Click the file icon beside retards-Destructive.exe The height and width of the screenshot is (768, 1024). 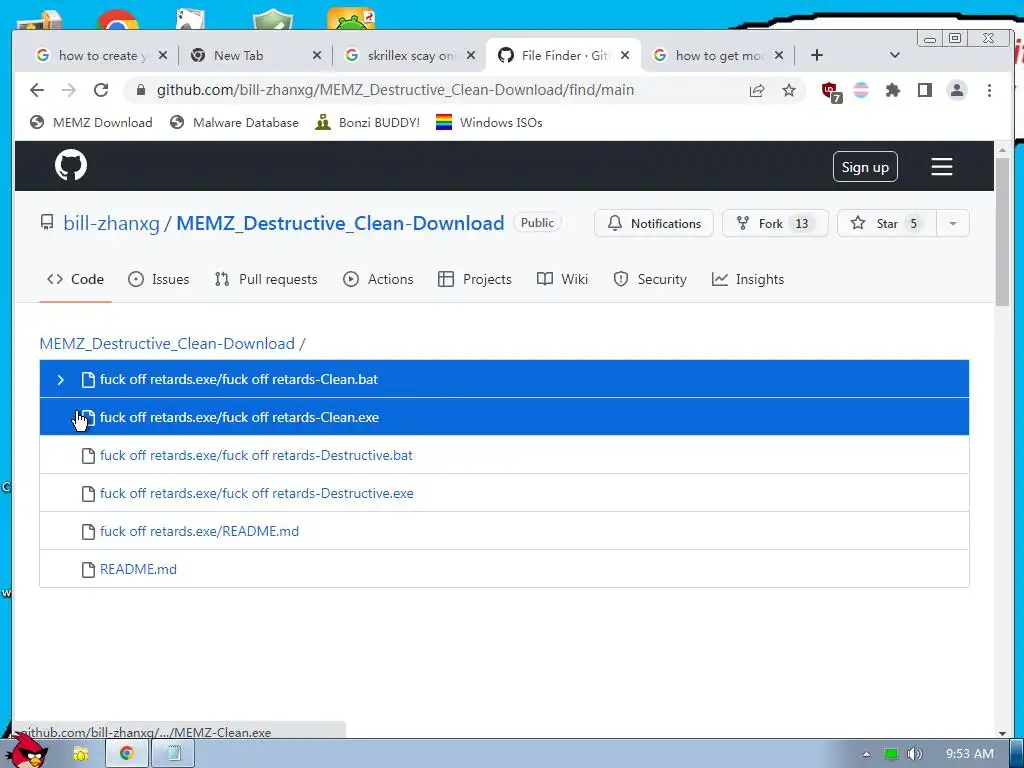point(88,494)
